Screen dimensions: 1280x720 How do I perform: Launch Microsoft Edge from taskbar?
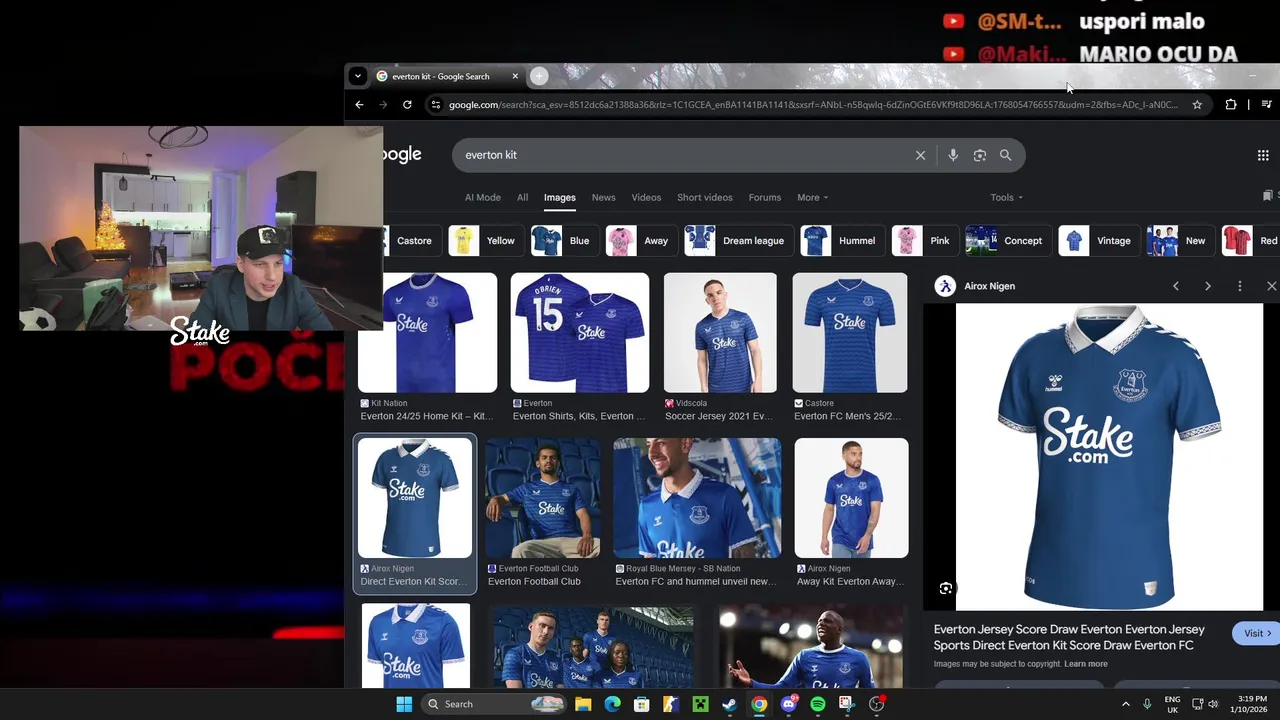click(613, 704)
